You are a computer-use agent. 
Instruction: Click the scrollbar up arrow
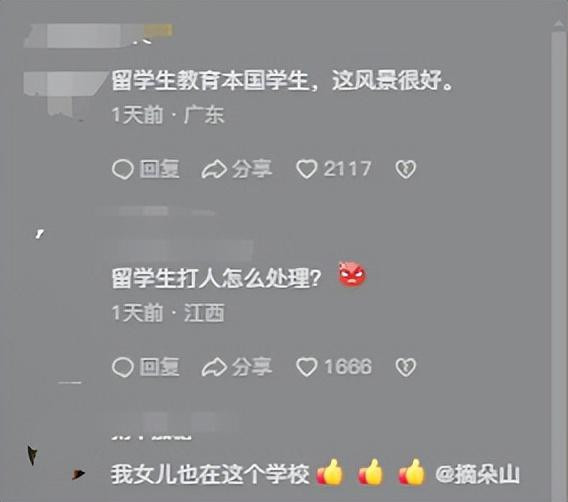pyautogui.click(x=559, y=24)
